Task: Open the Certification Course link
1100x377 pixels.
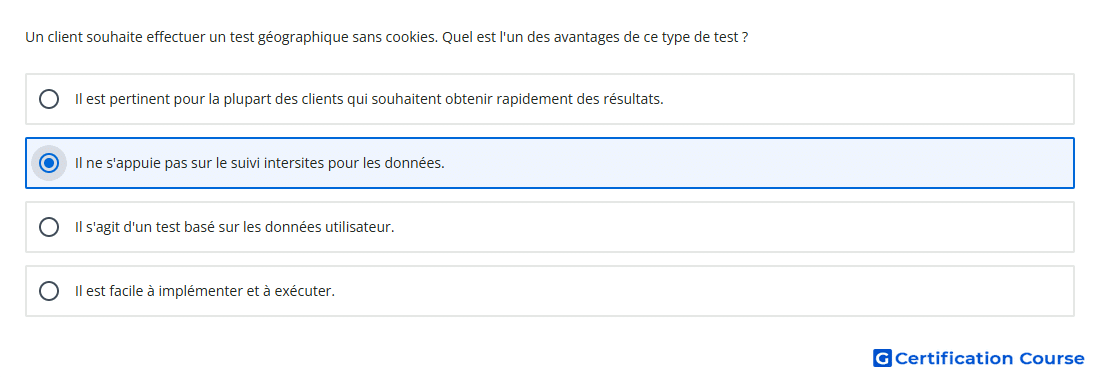Action: point(979,358)
